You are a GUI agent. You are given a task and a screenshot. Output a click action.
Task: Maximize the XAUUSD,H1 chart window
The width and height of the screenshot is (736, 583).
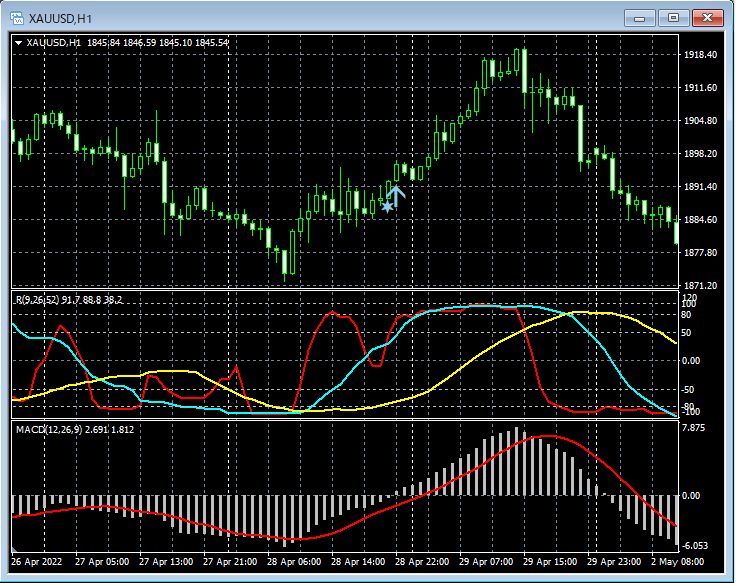[x=674, y=17]
